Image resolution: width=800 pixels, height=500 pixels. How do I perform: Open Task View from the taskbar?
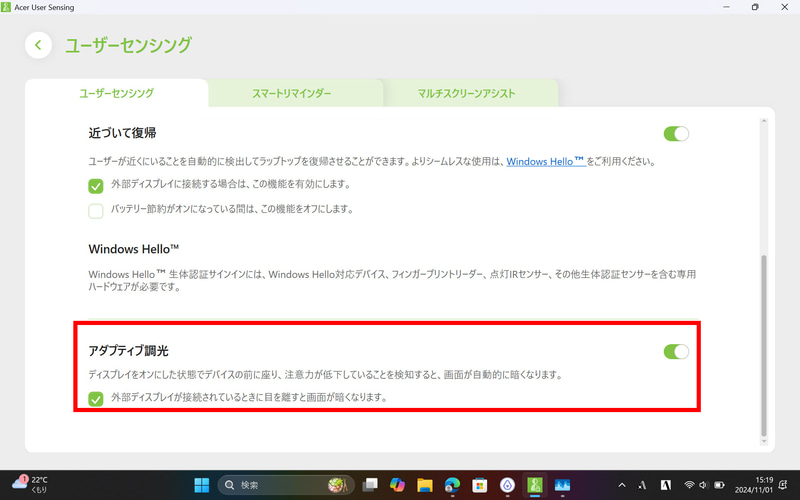click(370, 485)
